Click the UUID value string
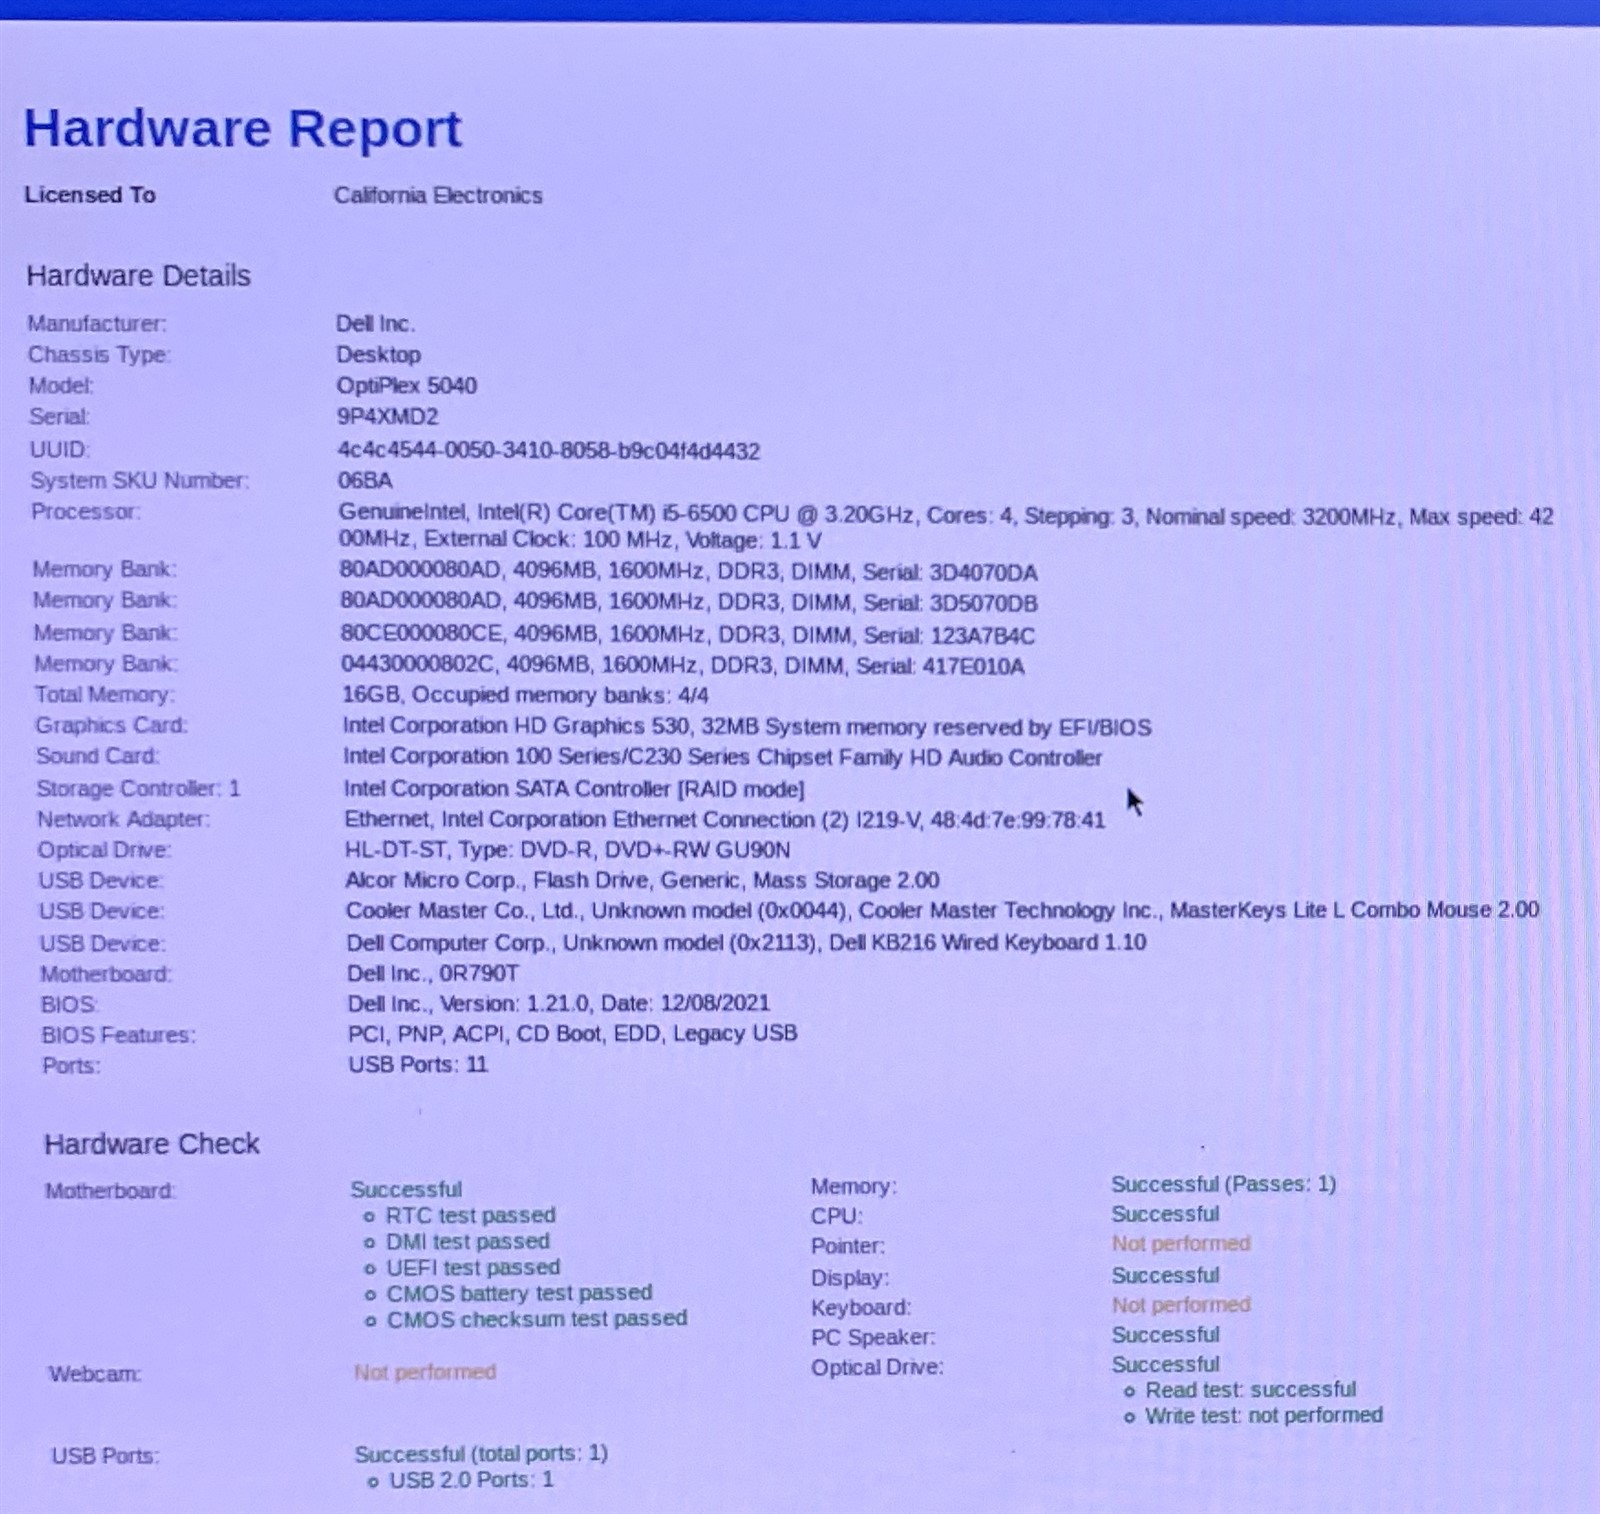This screenshot has height=1514, width=1600. pyautogui.click(x=549, y=451)
